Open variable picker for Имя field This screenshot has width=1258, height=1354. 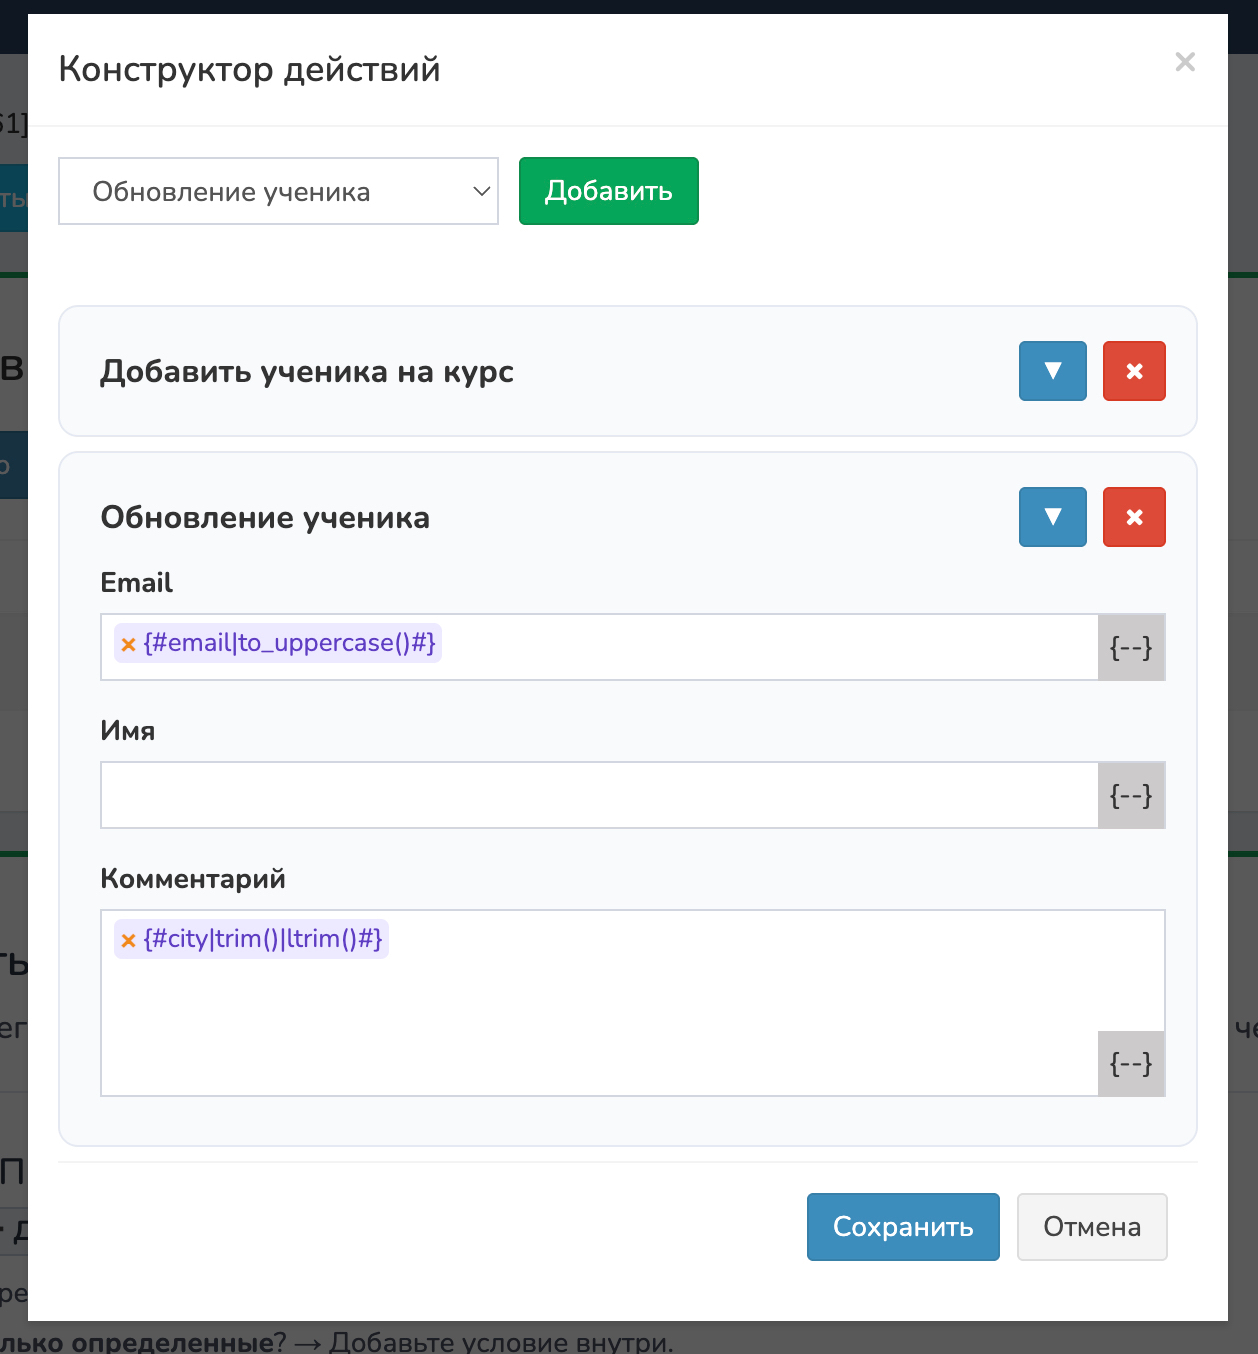1131,796
